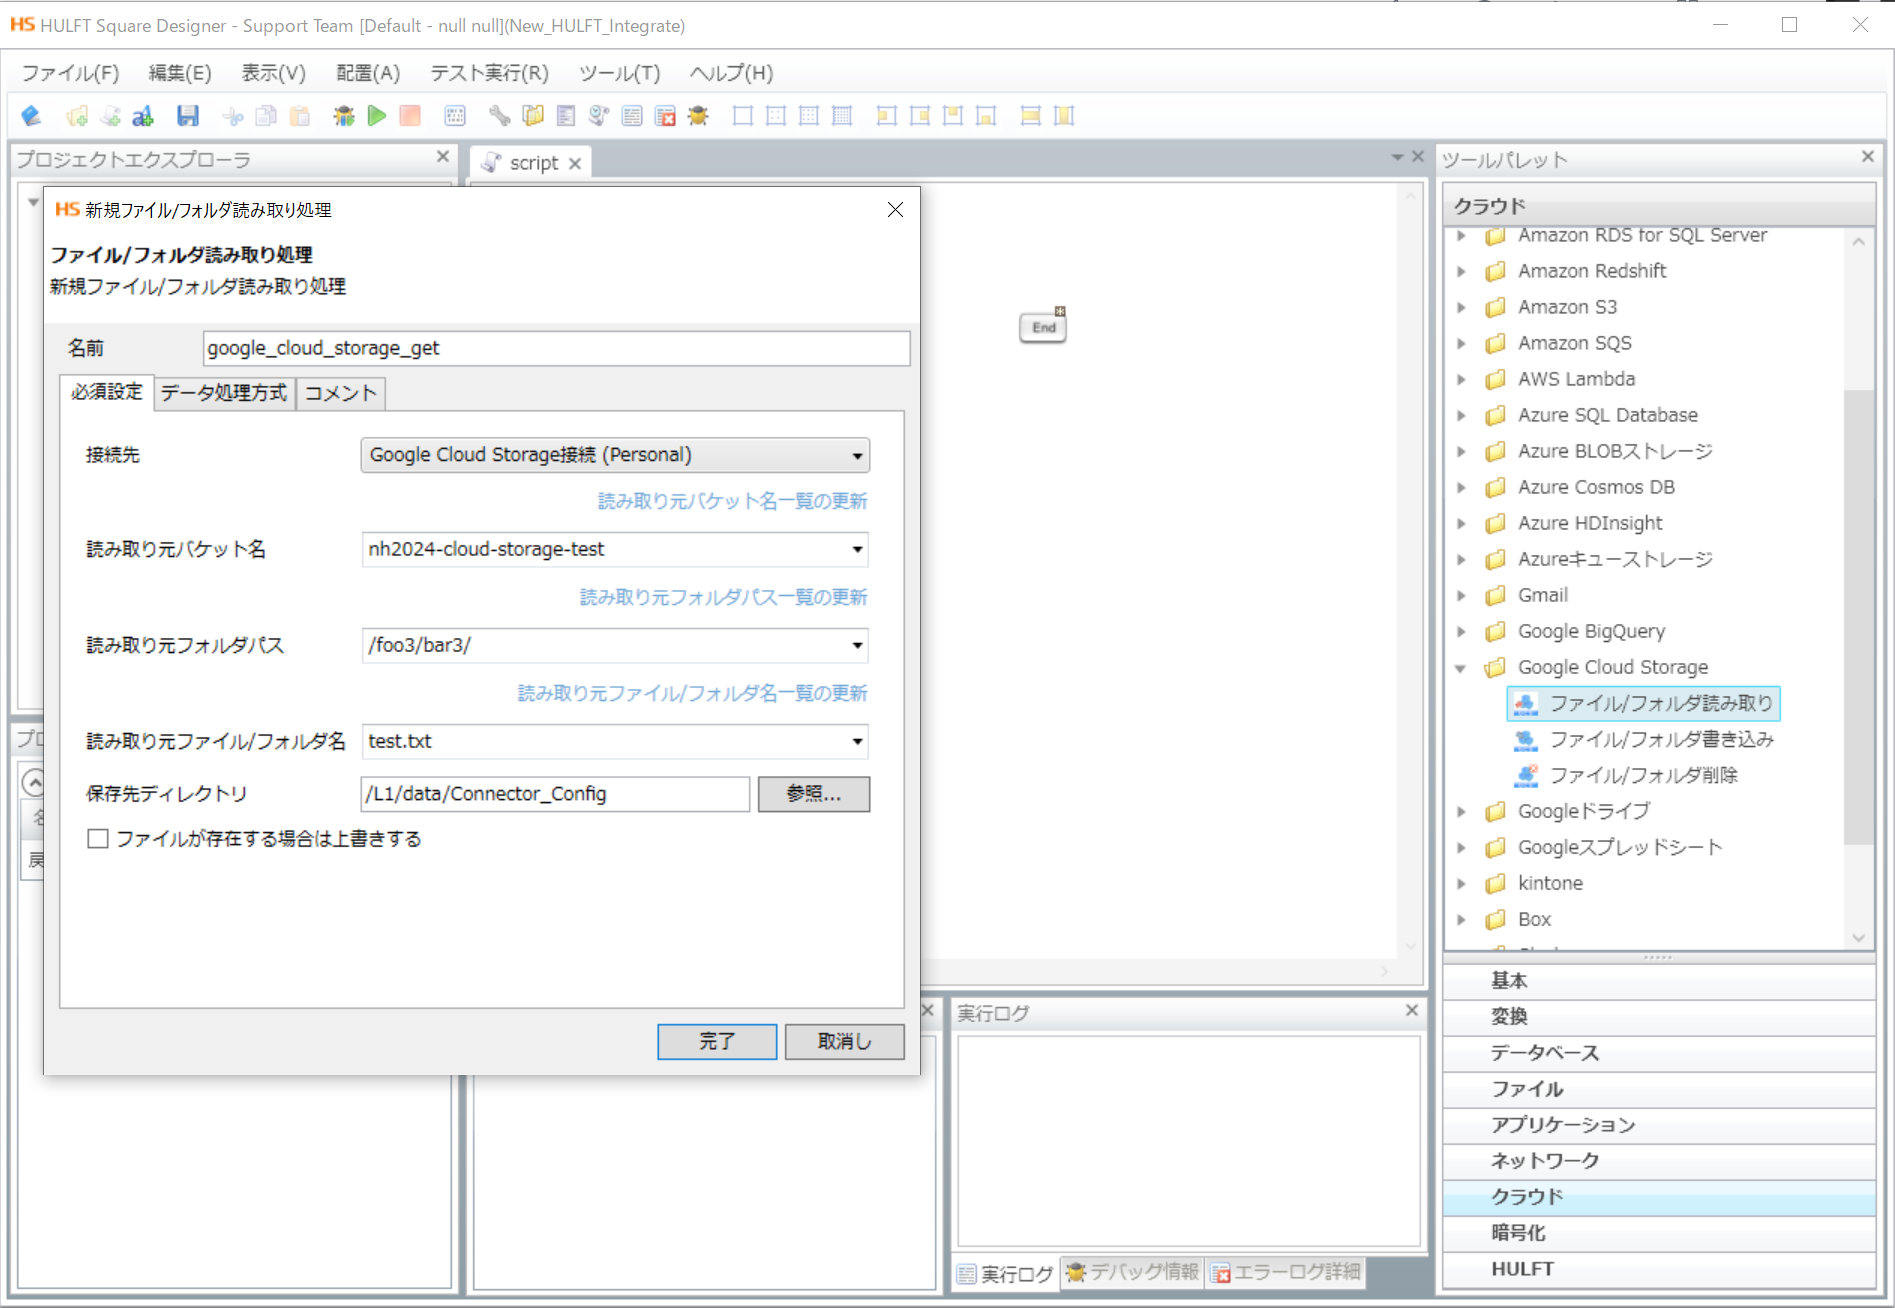Click 読み取り元ファイル/フォルダ名一覧の更新 link

692,693
